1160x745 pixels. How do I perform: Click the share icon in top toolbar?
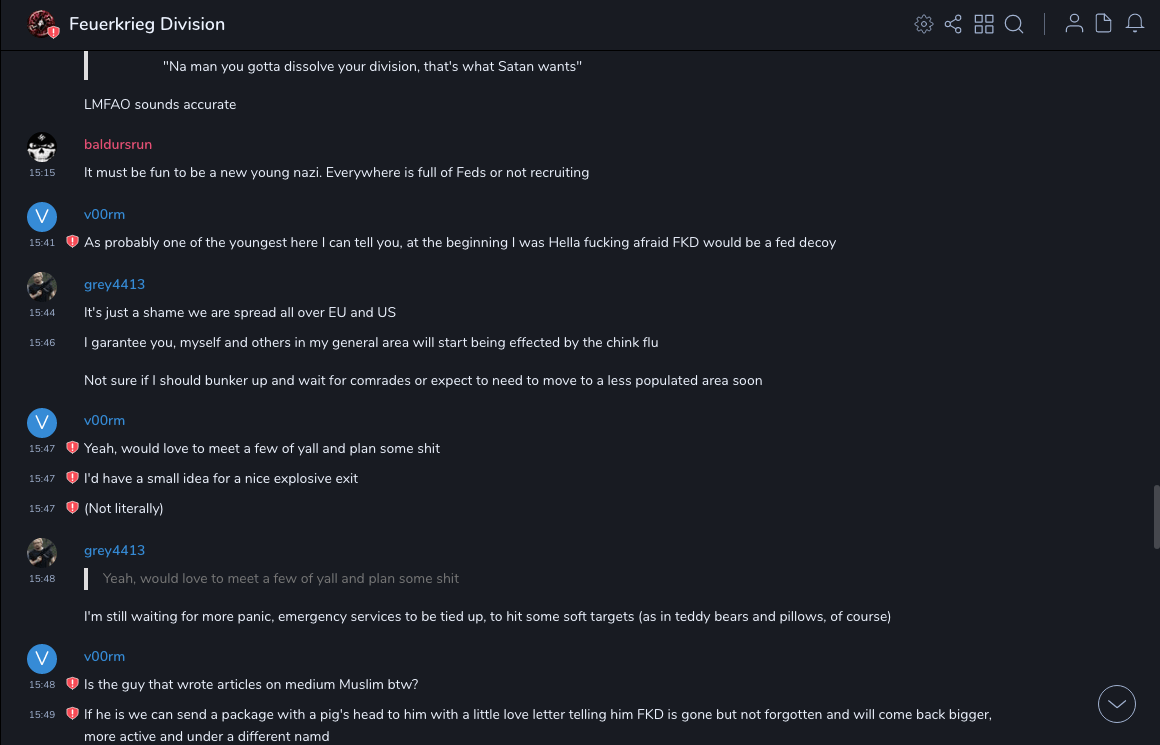953,24
